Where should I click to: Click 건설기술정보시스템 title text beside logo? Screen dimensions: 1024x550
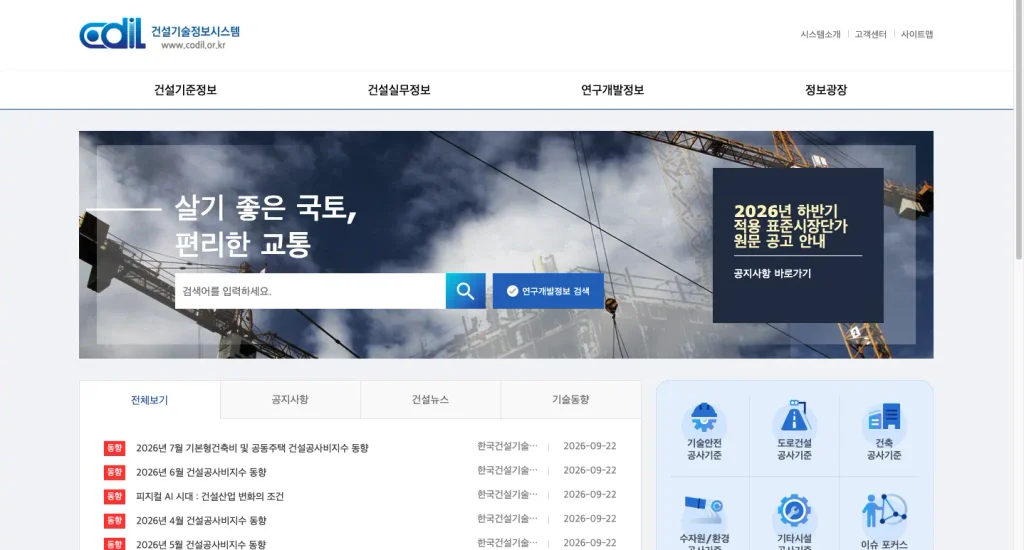pyautogui.click(x=195, y=31)
